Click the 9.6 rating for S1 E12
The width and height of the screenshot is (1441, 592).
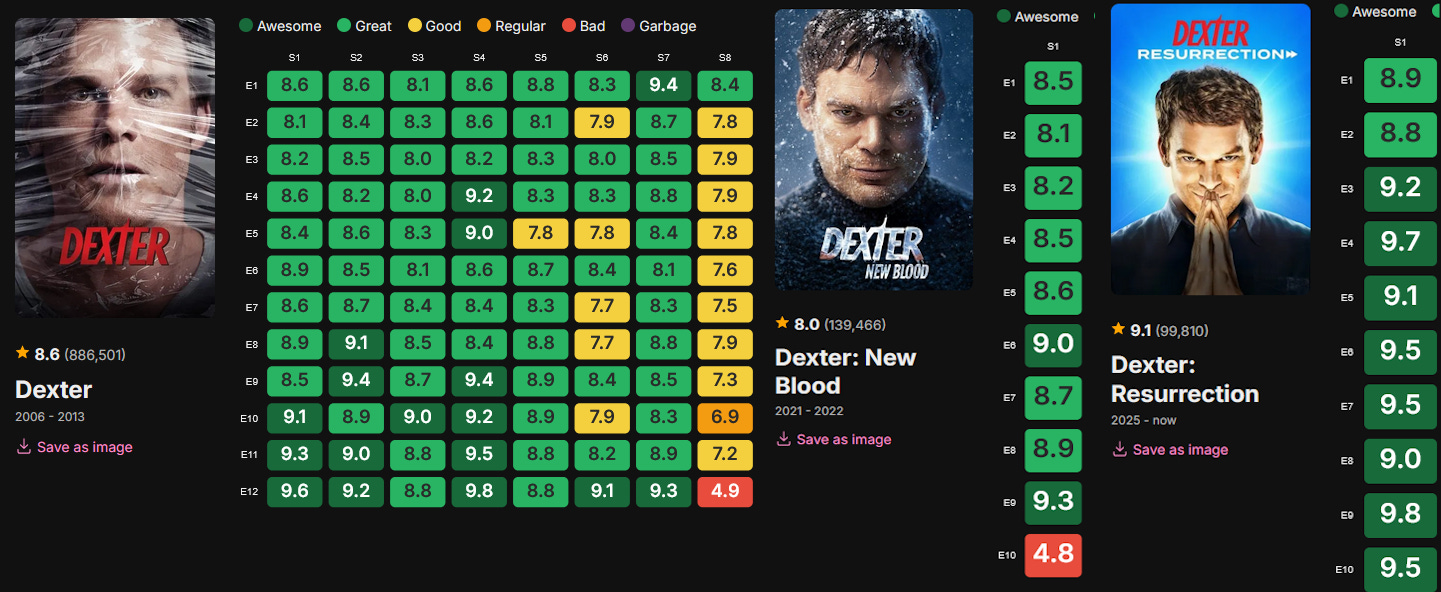click(294, 492)
